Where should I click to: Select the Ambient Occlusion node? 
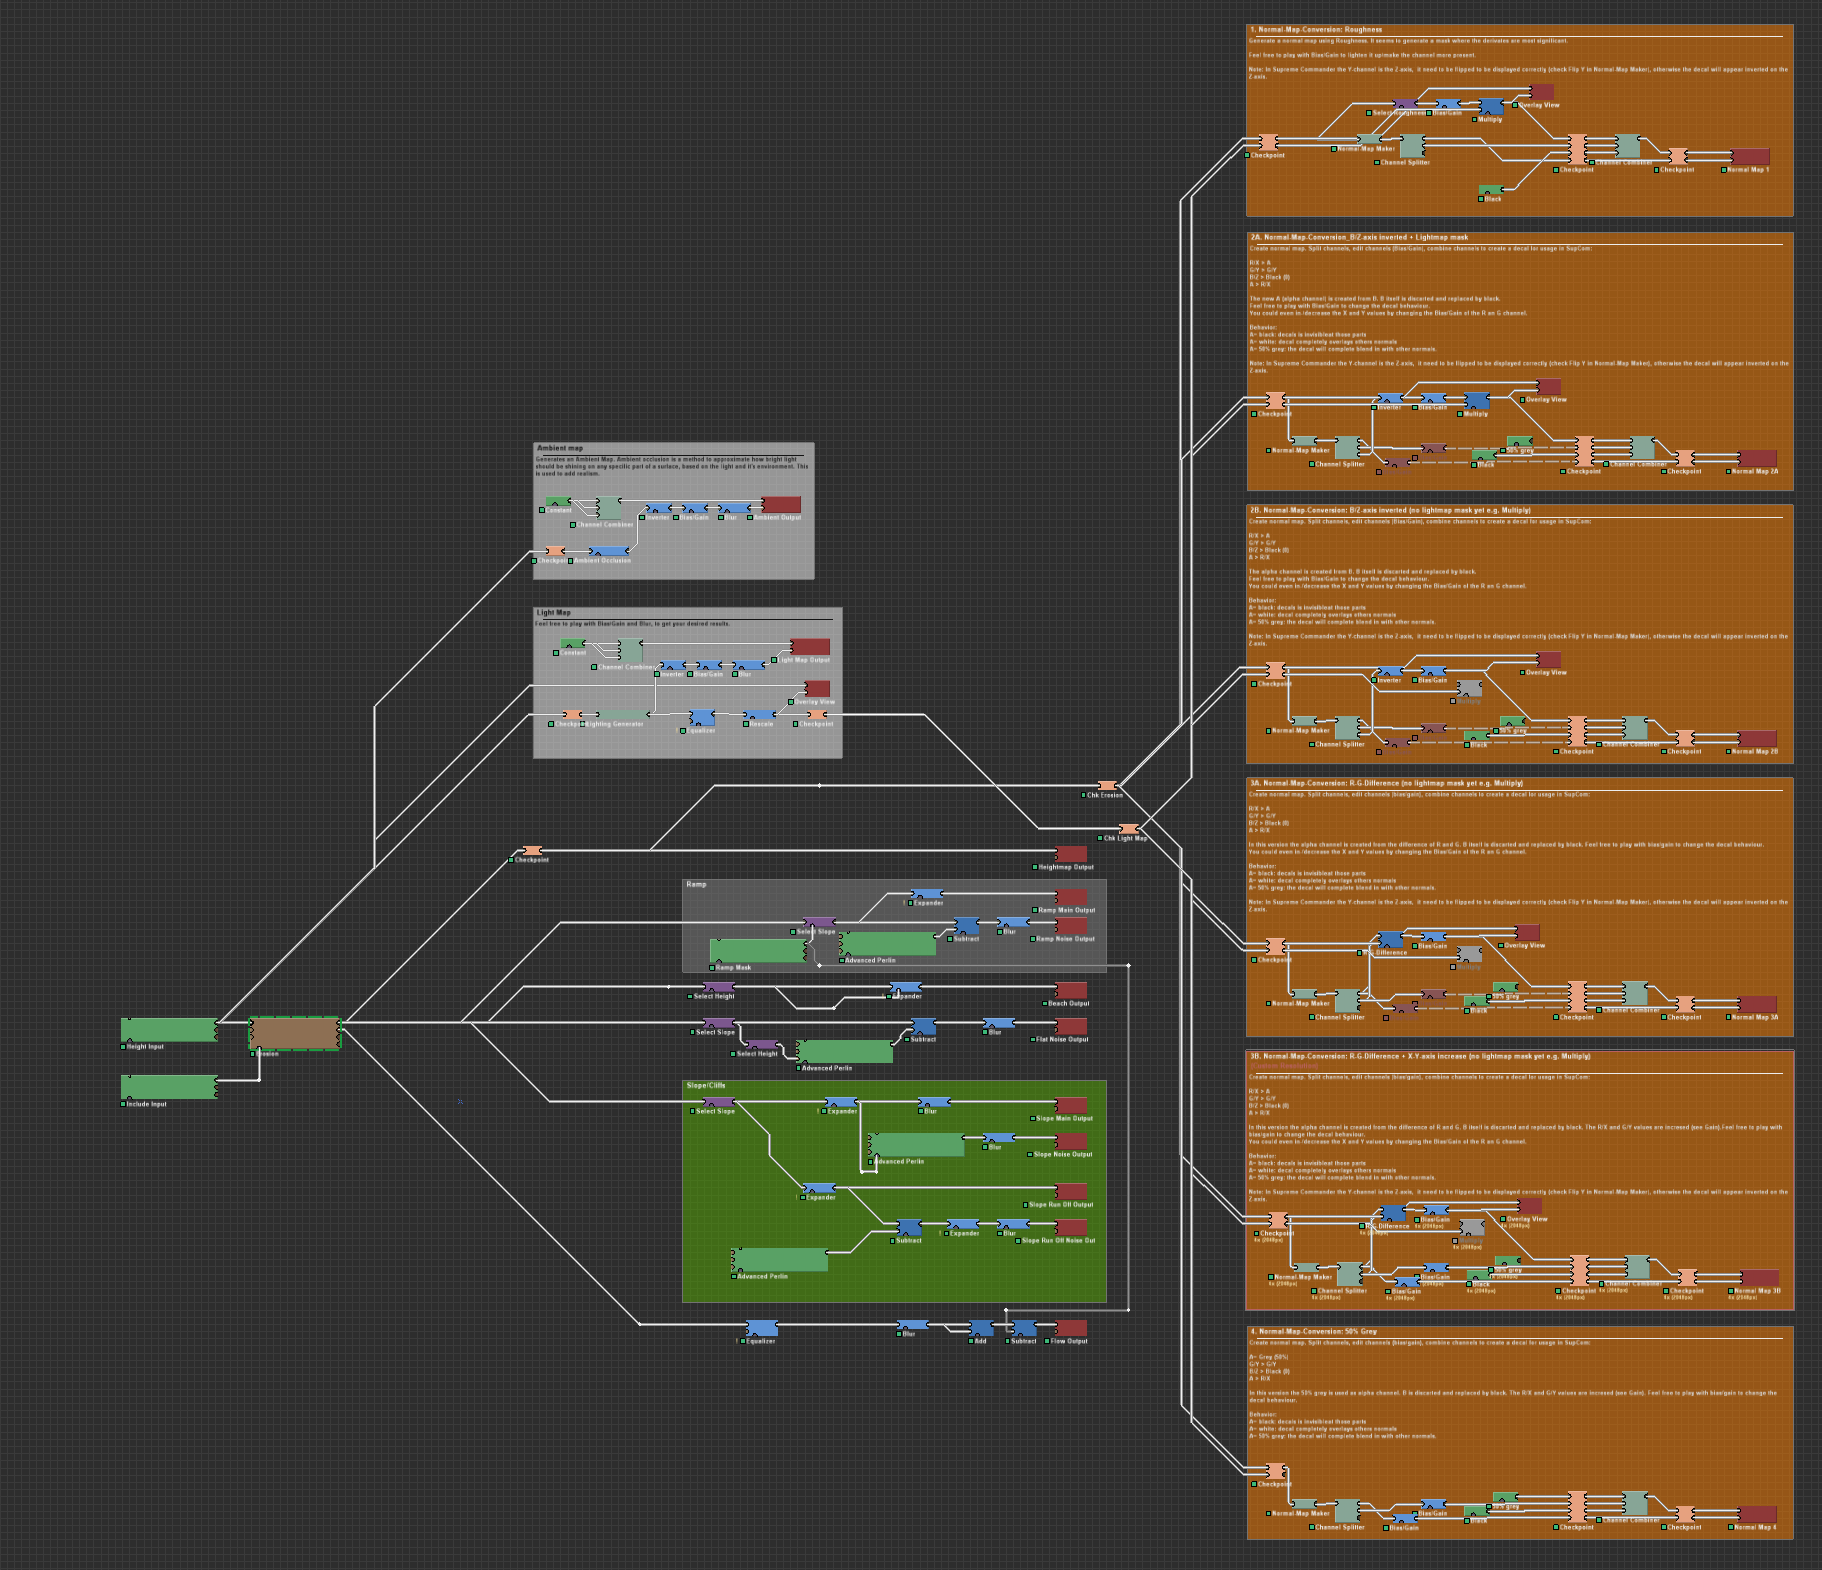pos(609,551)
